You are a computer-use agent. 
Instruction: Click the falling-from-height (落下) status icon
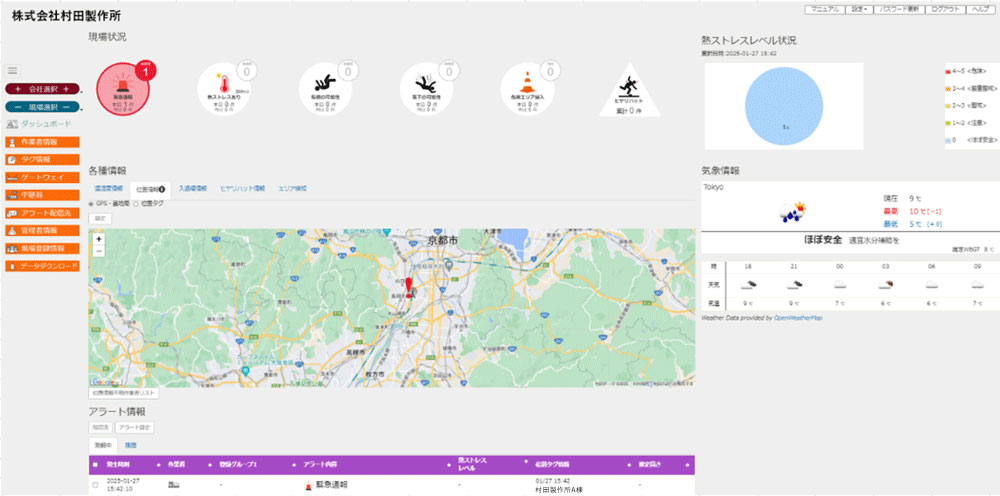[427, 87]
